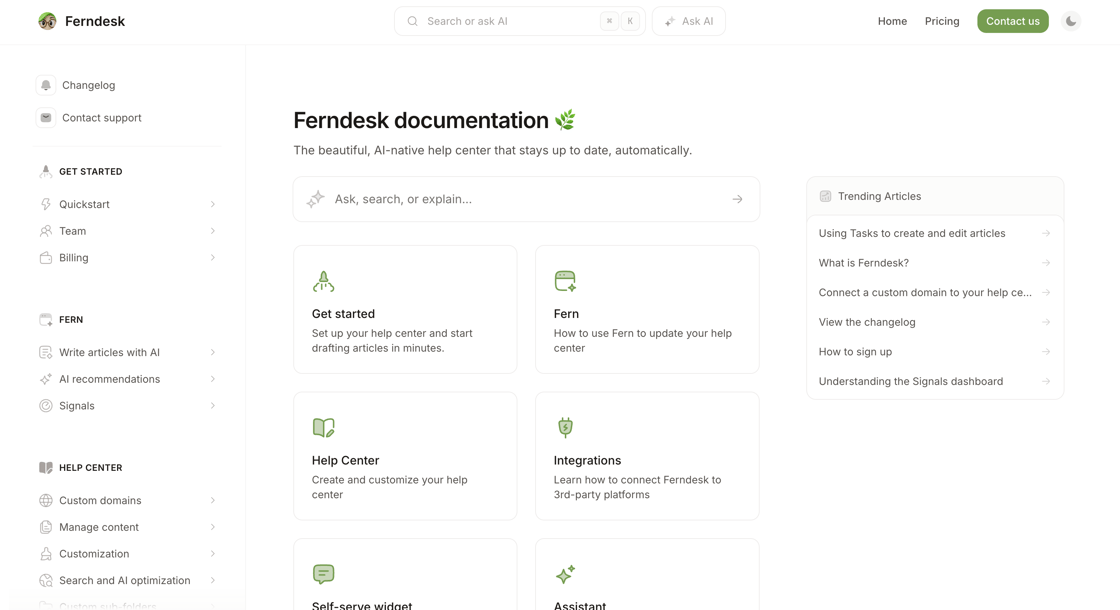Click the AI recommendations sparkle icon
The image size is (1120, 610).
click(46, 379)
